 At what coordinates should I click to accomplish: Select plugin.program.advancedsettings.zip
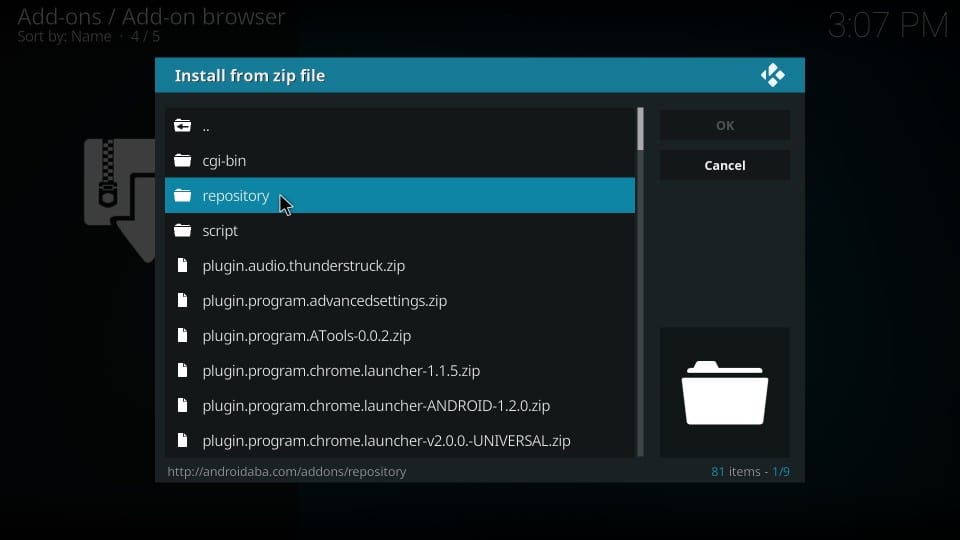click(400, 300)
